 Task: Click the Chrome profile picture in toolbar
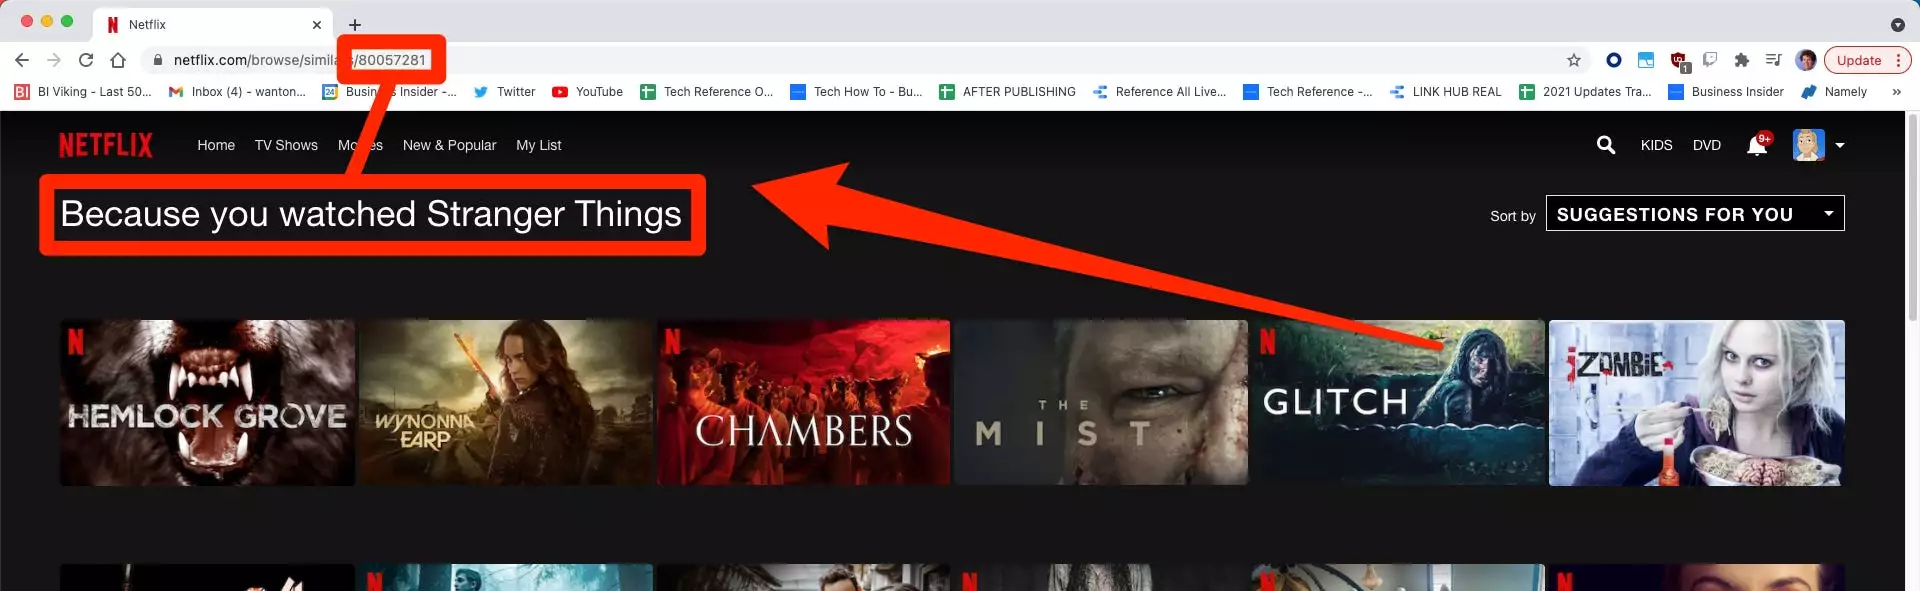tap(1806, 60)
